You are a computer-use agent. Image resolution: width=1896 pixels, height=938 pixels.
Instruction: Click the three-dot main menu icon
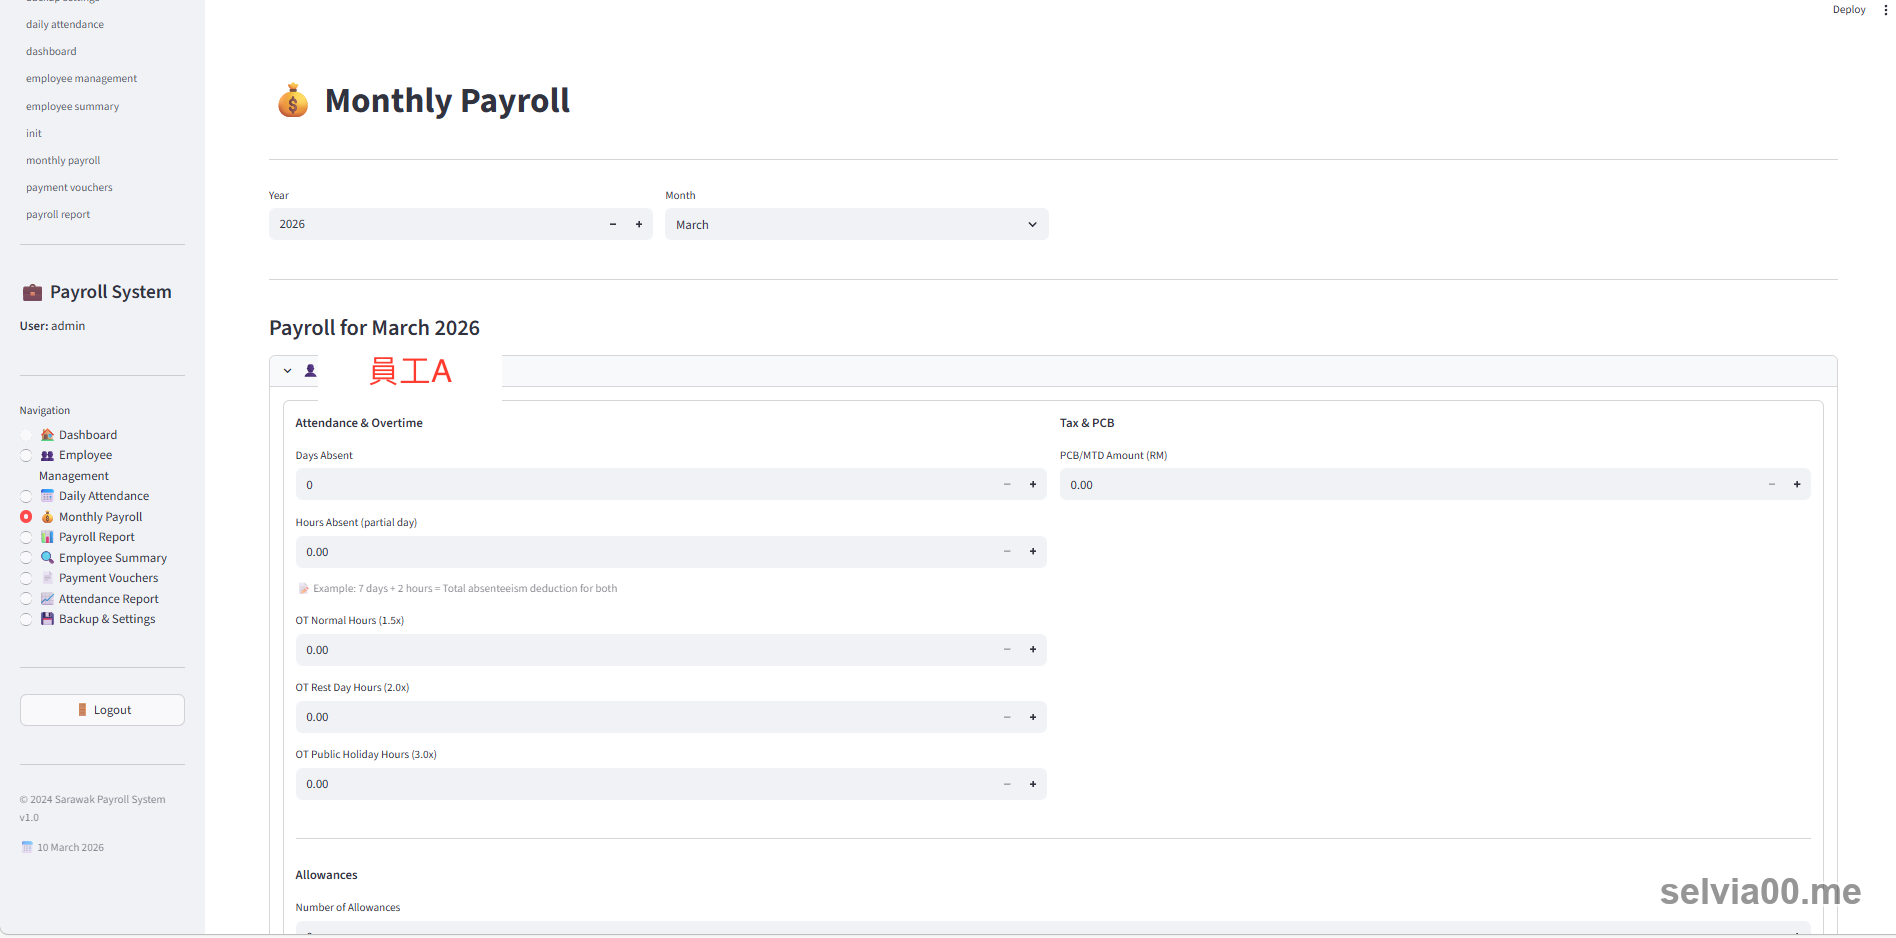(1886, 10)
